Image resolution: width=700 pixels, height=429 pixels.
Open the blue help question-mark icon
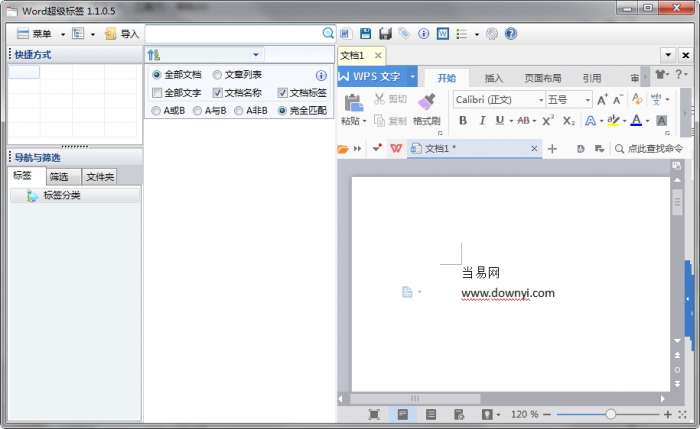[511, 33]
